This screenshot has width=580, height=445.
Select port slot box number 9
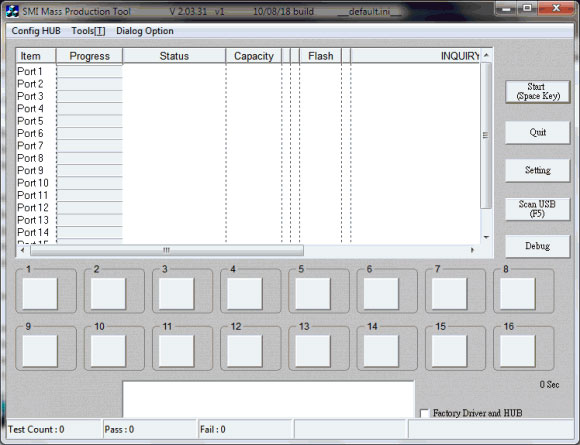click(40, 351)
